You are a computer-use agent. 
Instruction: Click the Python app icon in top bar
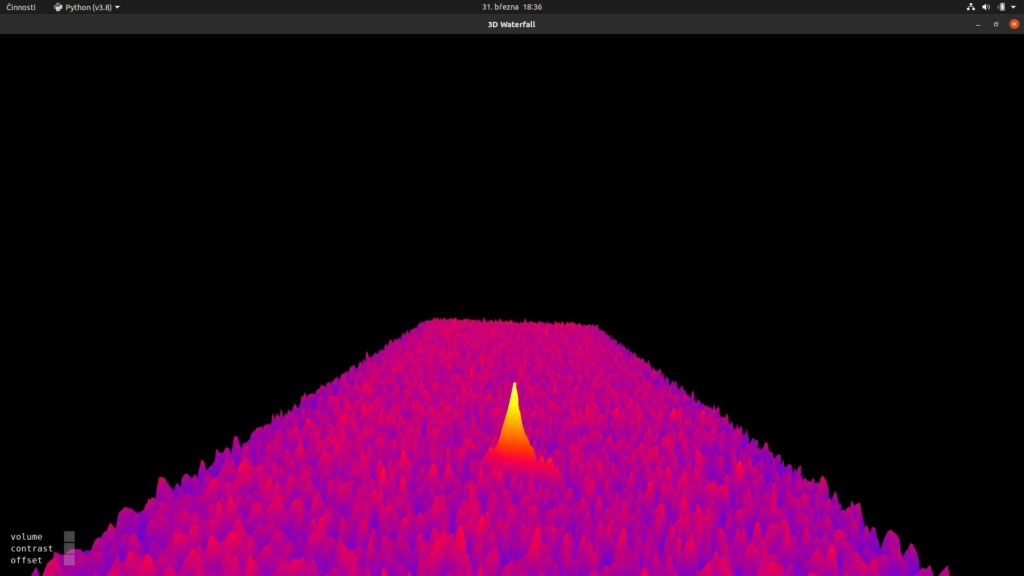click(x=58, y=7)
